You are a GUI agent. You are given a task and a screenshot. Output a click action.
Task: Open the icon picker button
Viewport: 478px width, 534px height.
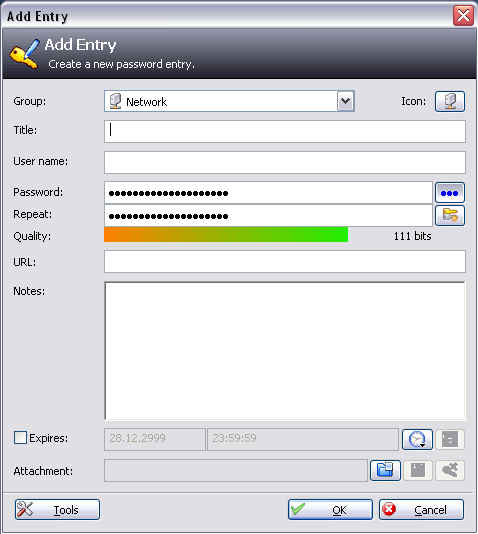click(x=450, y=101)
